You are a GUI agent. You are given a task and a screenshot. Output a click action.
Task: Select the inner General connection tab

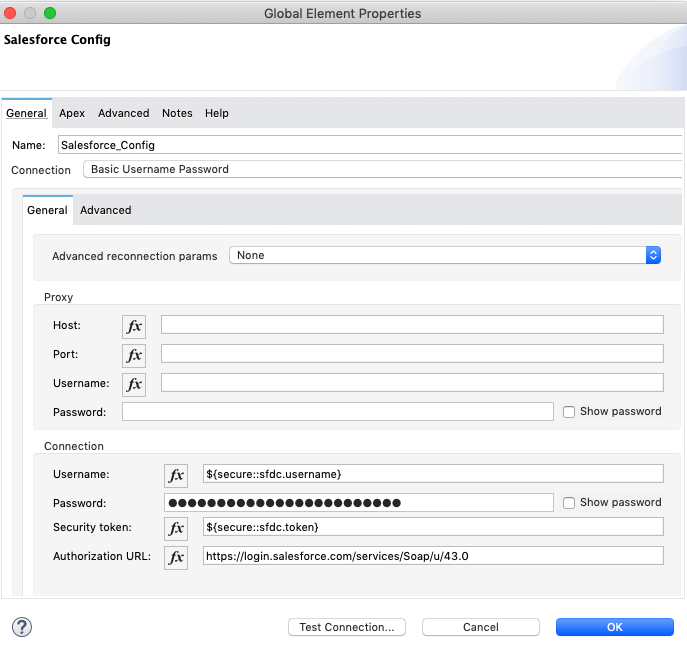(x=47, y=210)
